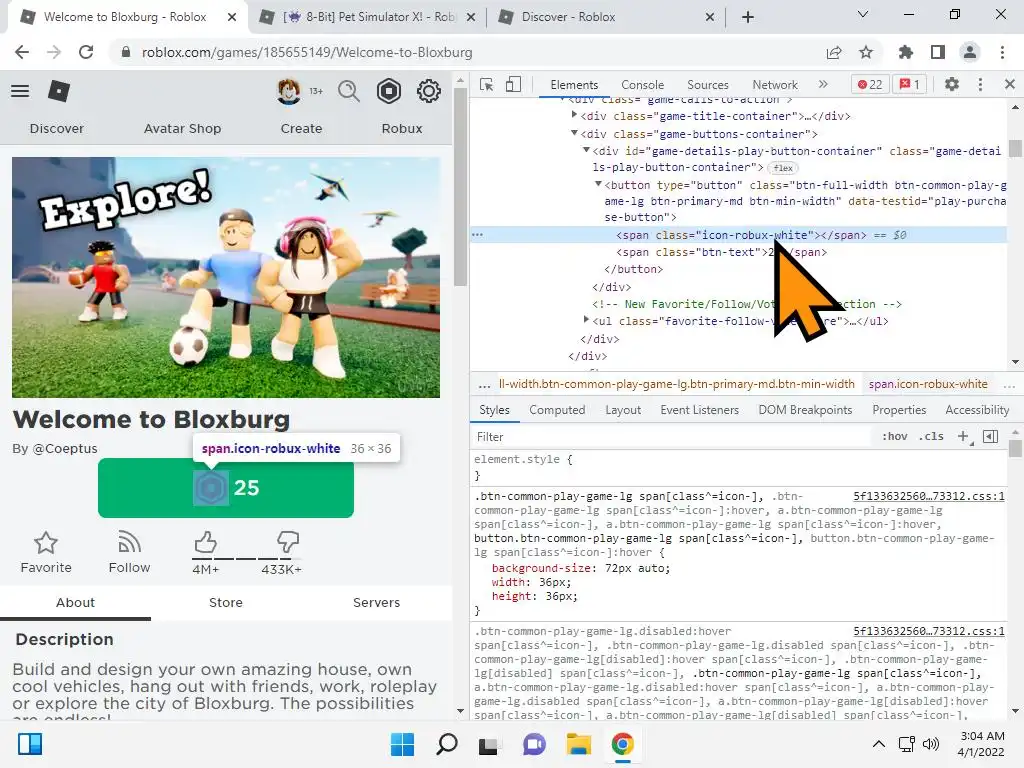Viewport: 1024px width, 768px height.
Task: Bookmark this tab star icon
Action: pos(866,52)
